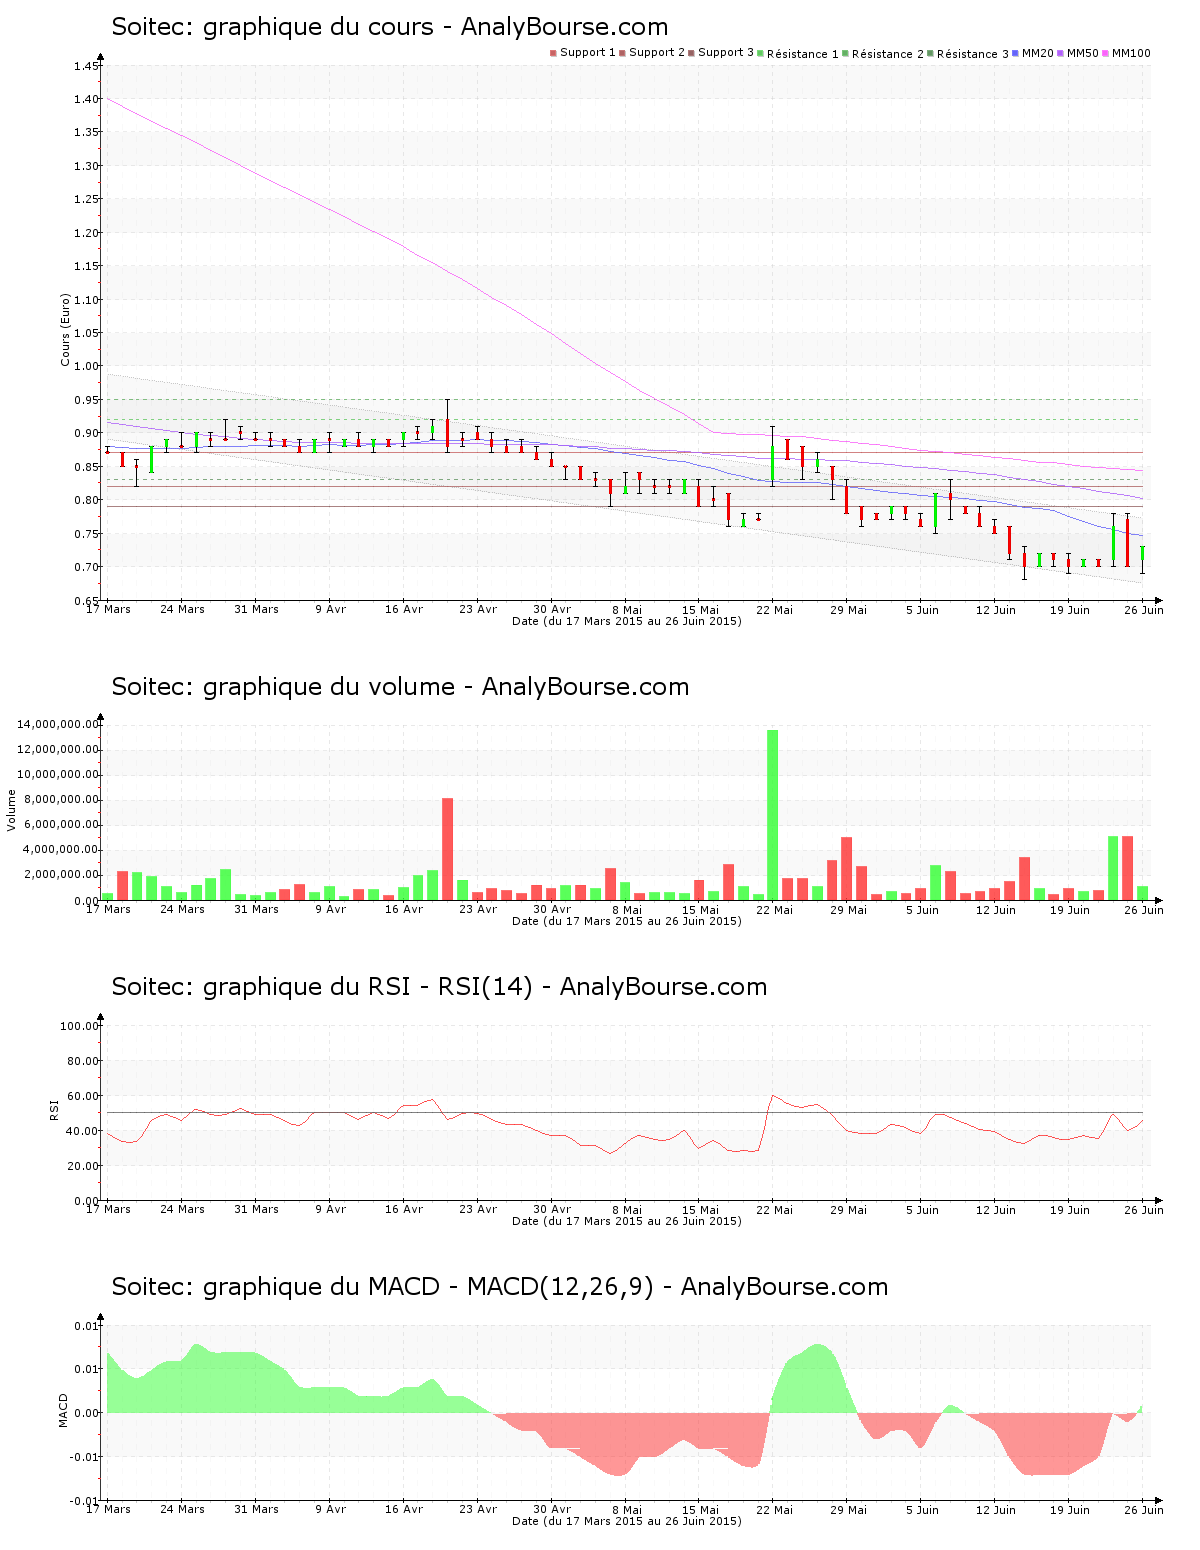This screenshot has width=1200, height=1550.
Task: Click '17 Mars' date under price chart
Action: click(108, 609)
